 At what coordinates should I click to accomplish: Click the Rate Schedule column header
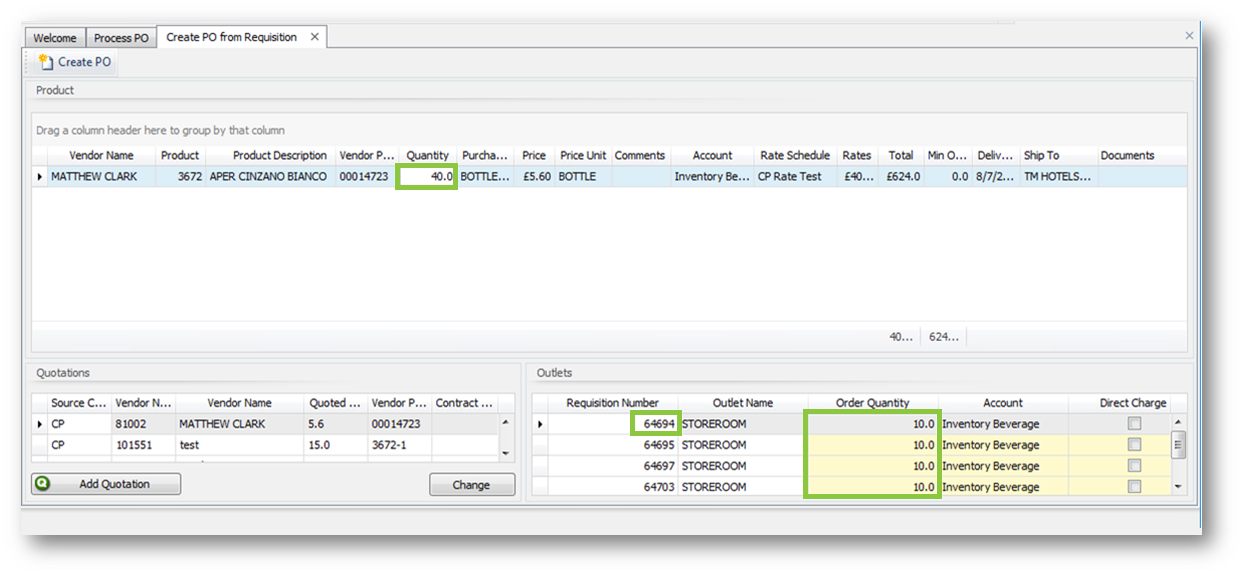[794, 156]
